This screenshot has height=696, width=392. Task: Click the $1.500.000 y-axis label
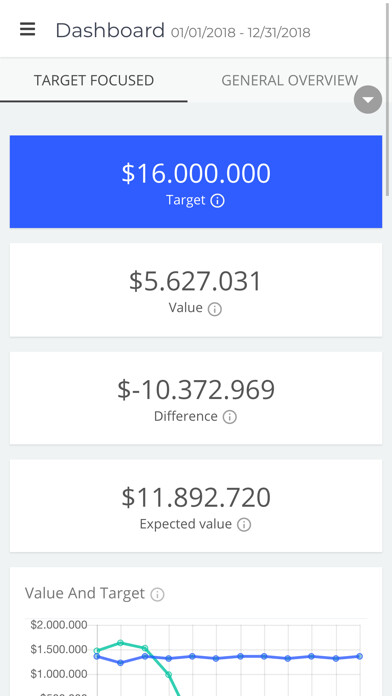59,649
